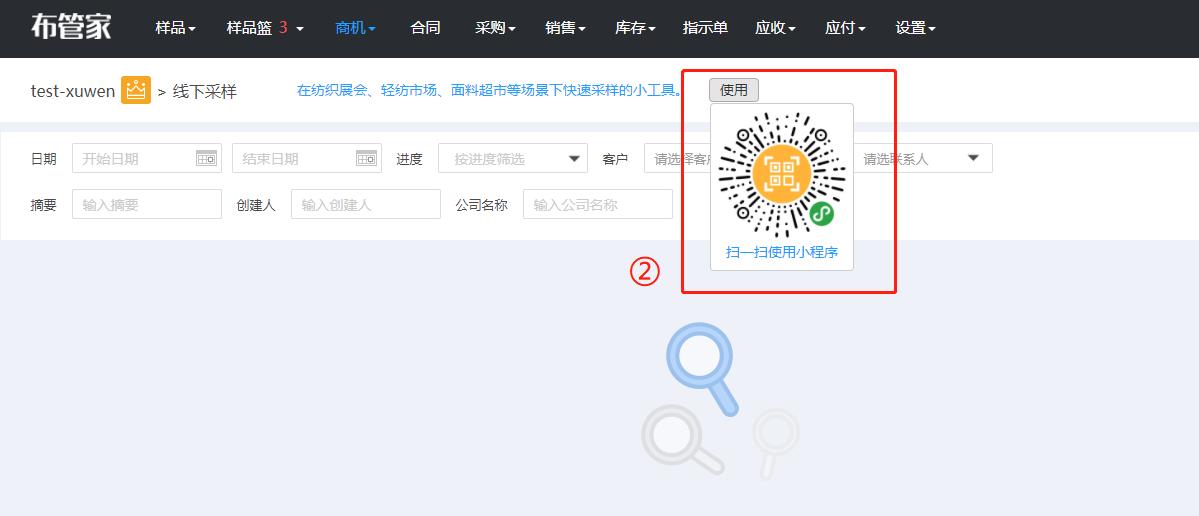Open the calendar icon for 开始日期
This screenshot has width=1199, height=516.
click(x=206, y=158)
